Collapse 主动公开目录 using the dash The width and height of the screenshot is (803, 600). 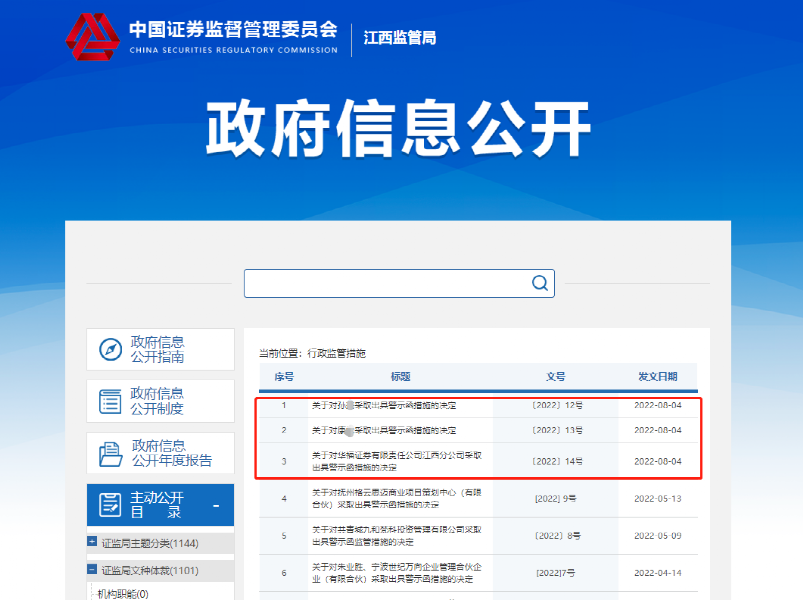coord(216,506)
